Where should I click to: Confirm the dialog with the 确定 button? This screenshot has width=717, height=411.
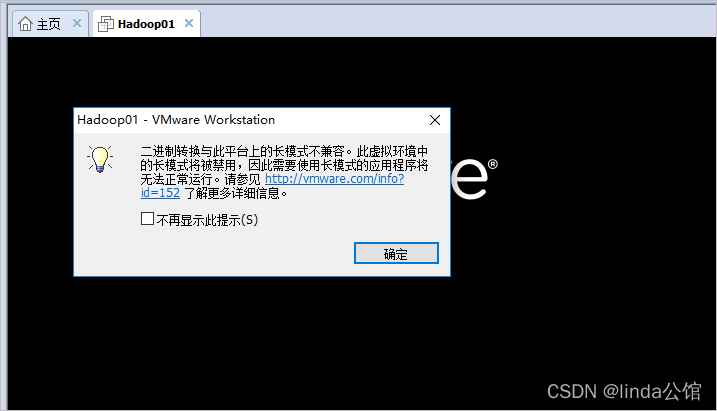tap(396, 253)
